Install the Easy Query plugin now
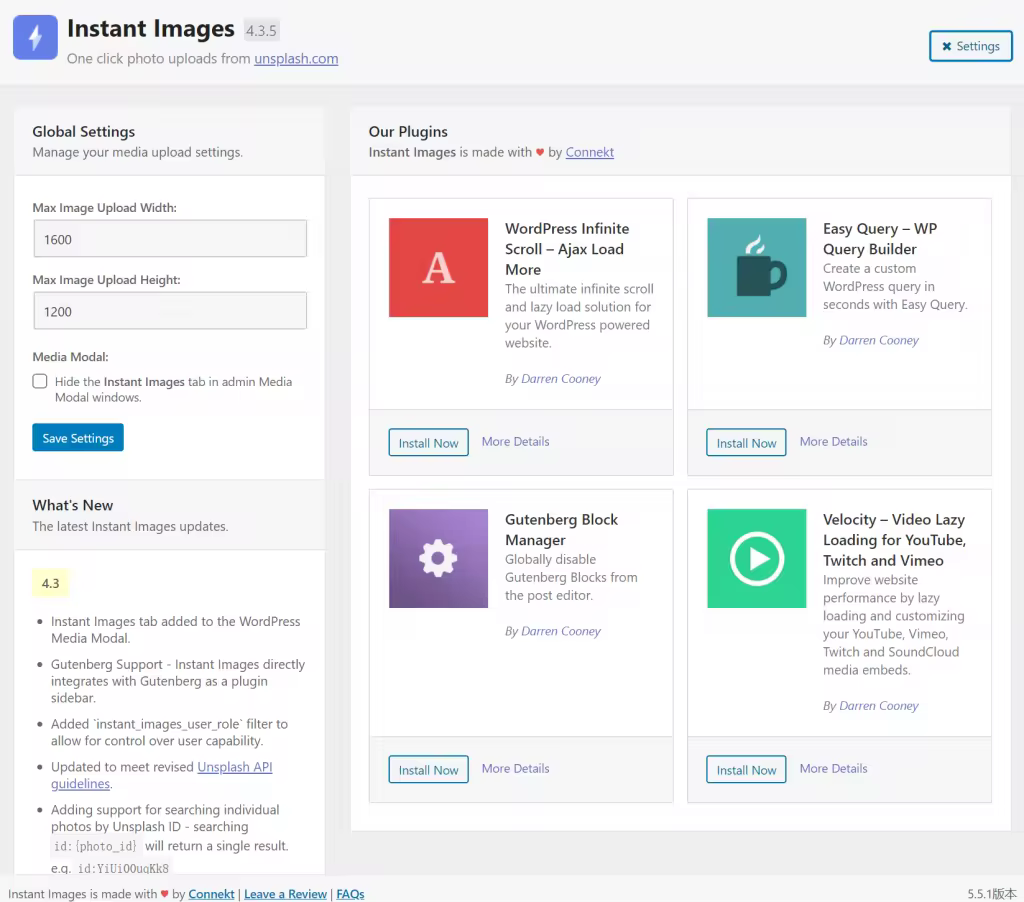 746,442
